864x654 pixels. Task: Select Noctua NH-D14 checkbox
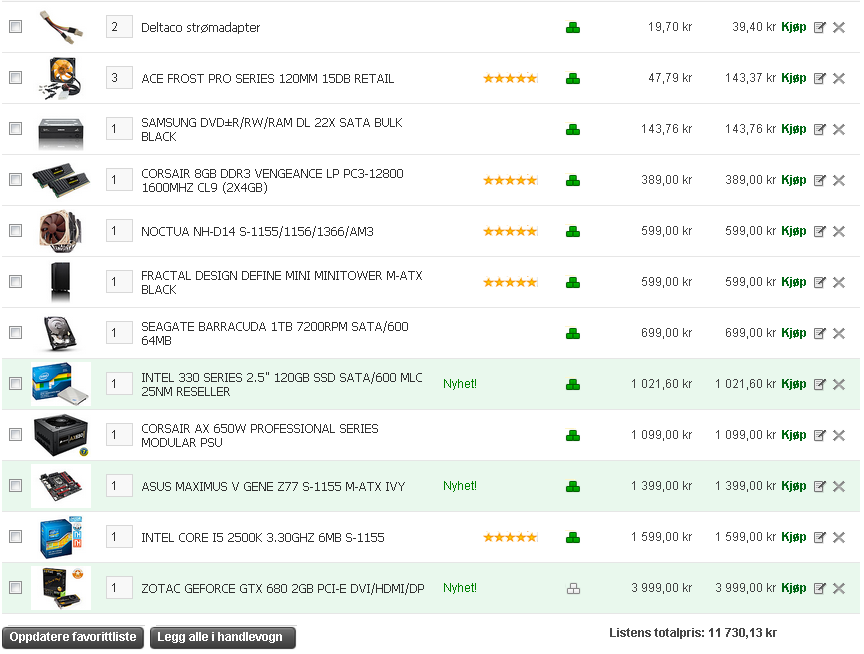(15, 230)
